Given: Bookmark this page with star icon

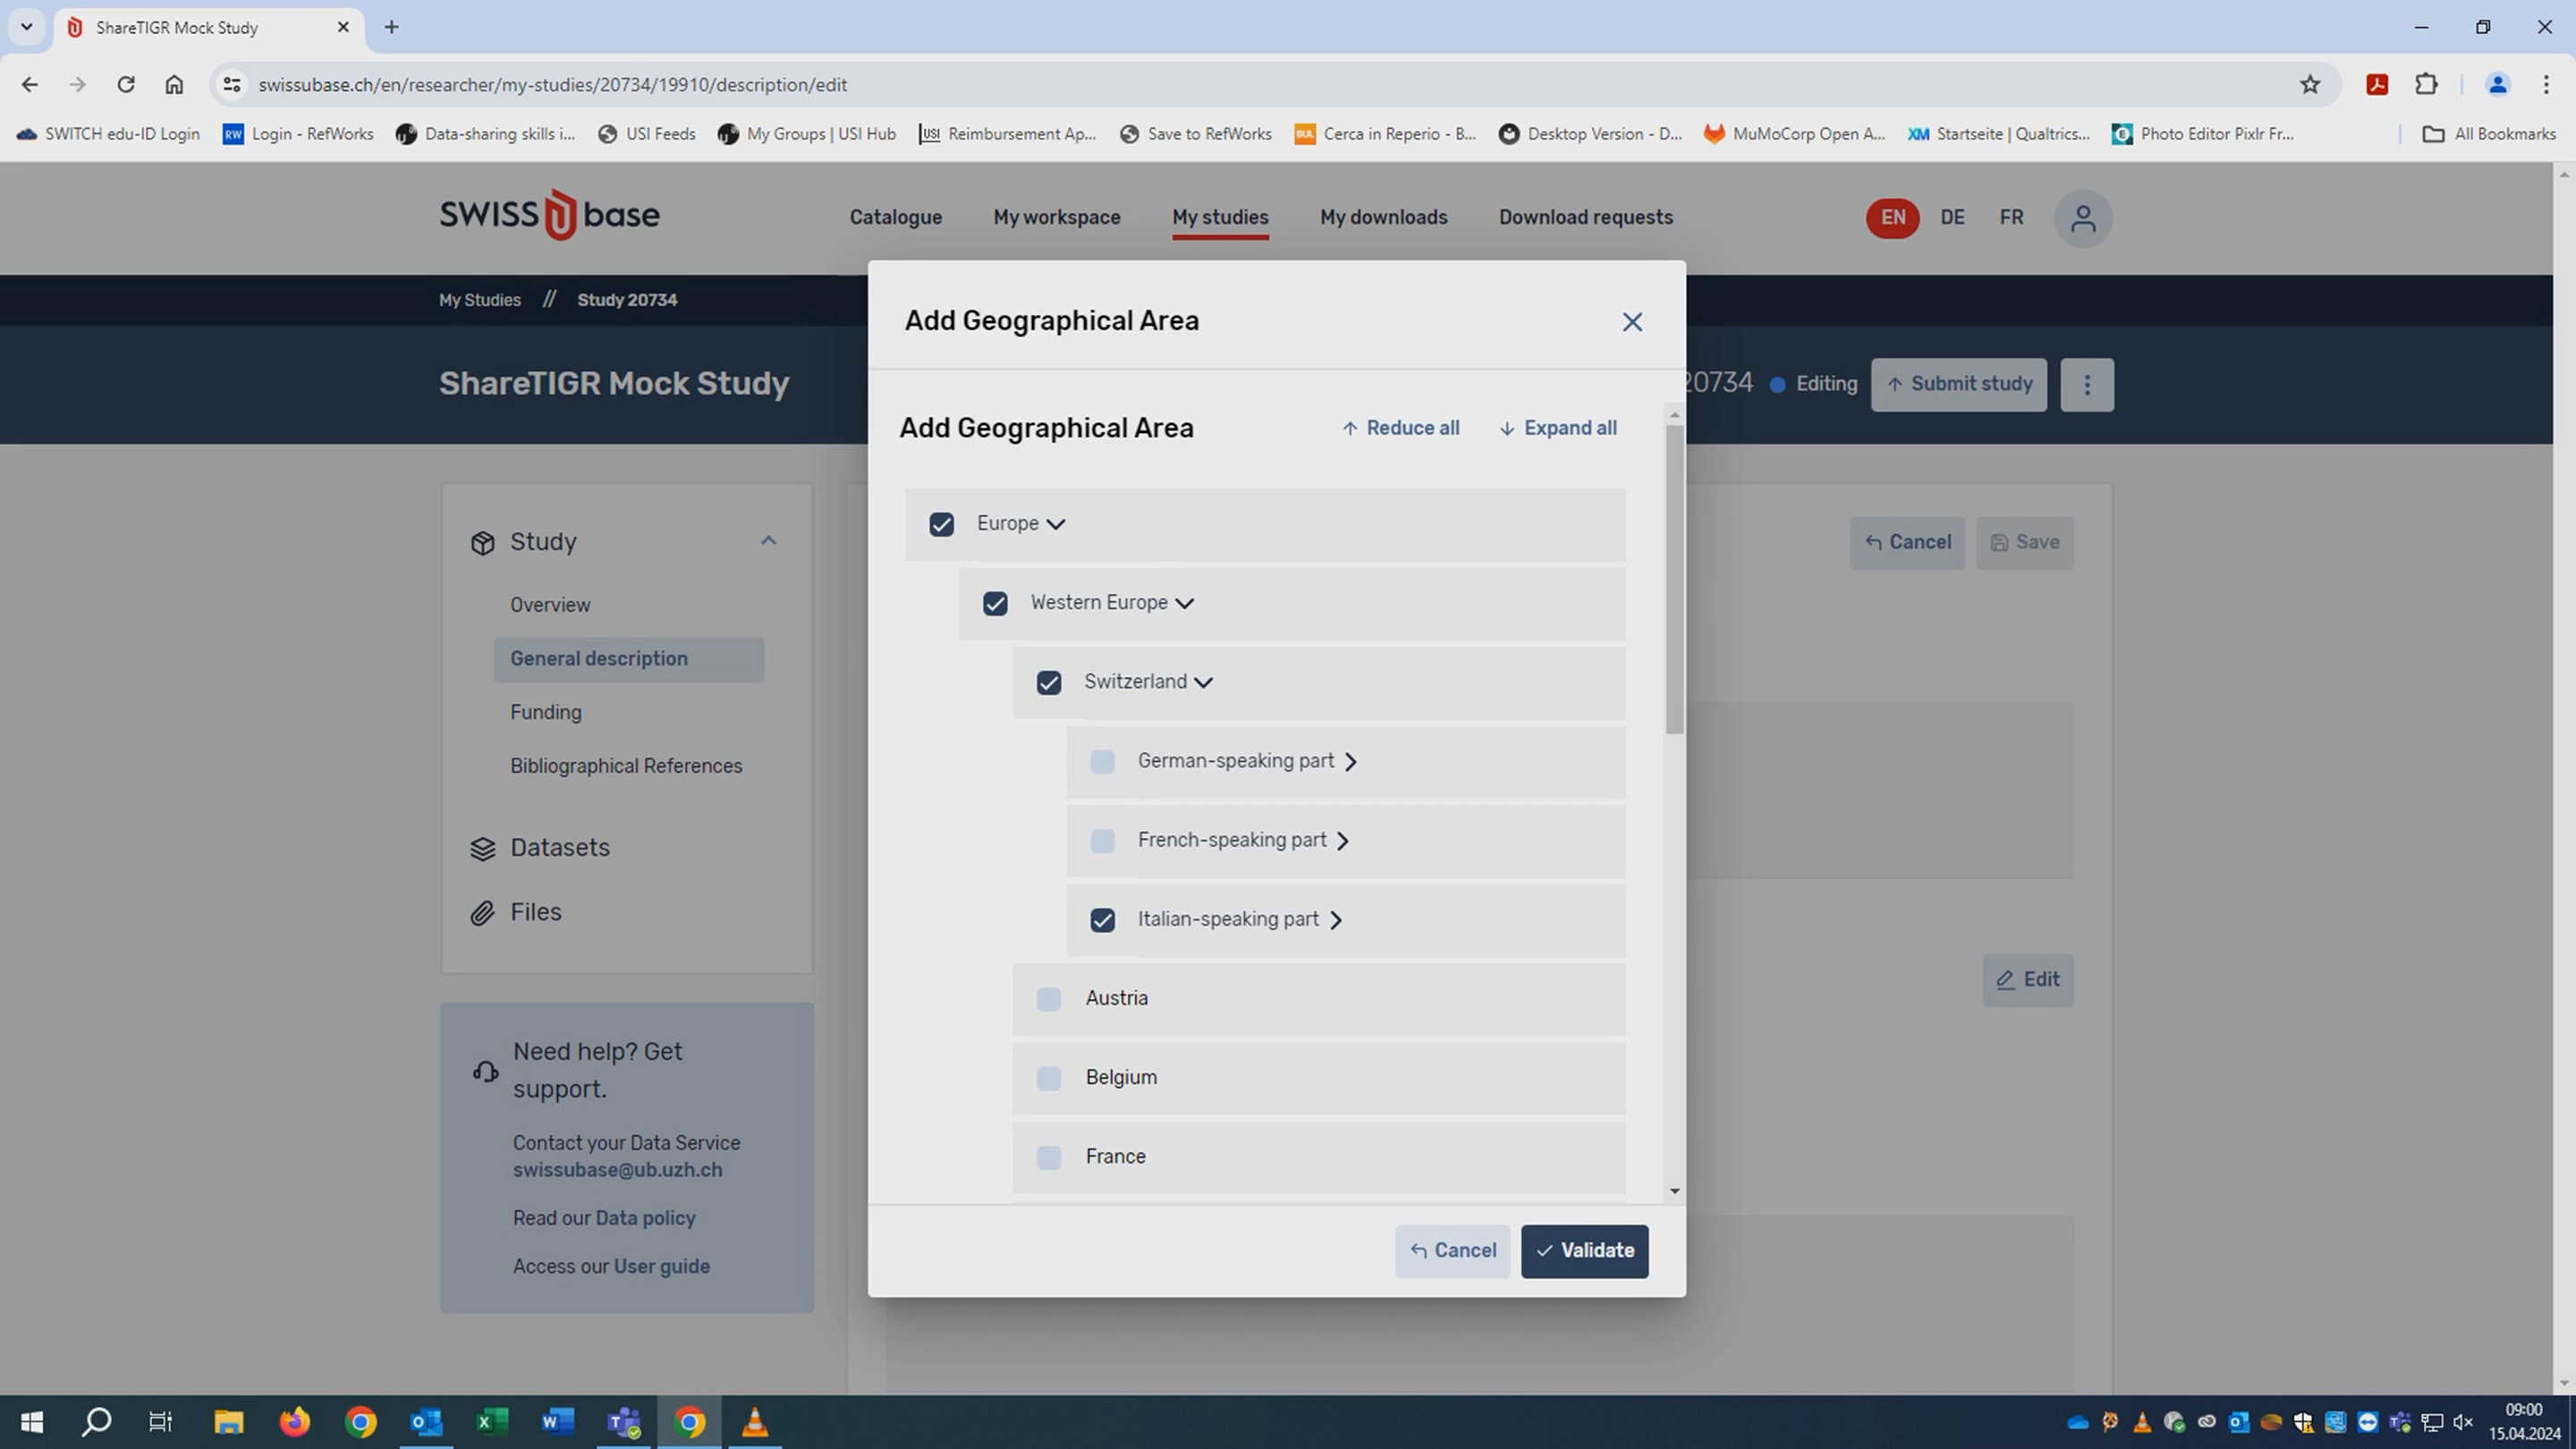Looking at the screenshot, I should click(x=2310, y=85).
